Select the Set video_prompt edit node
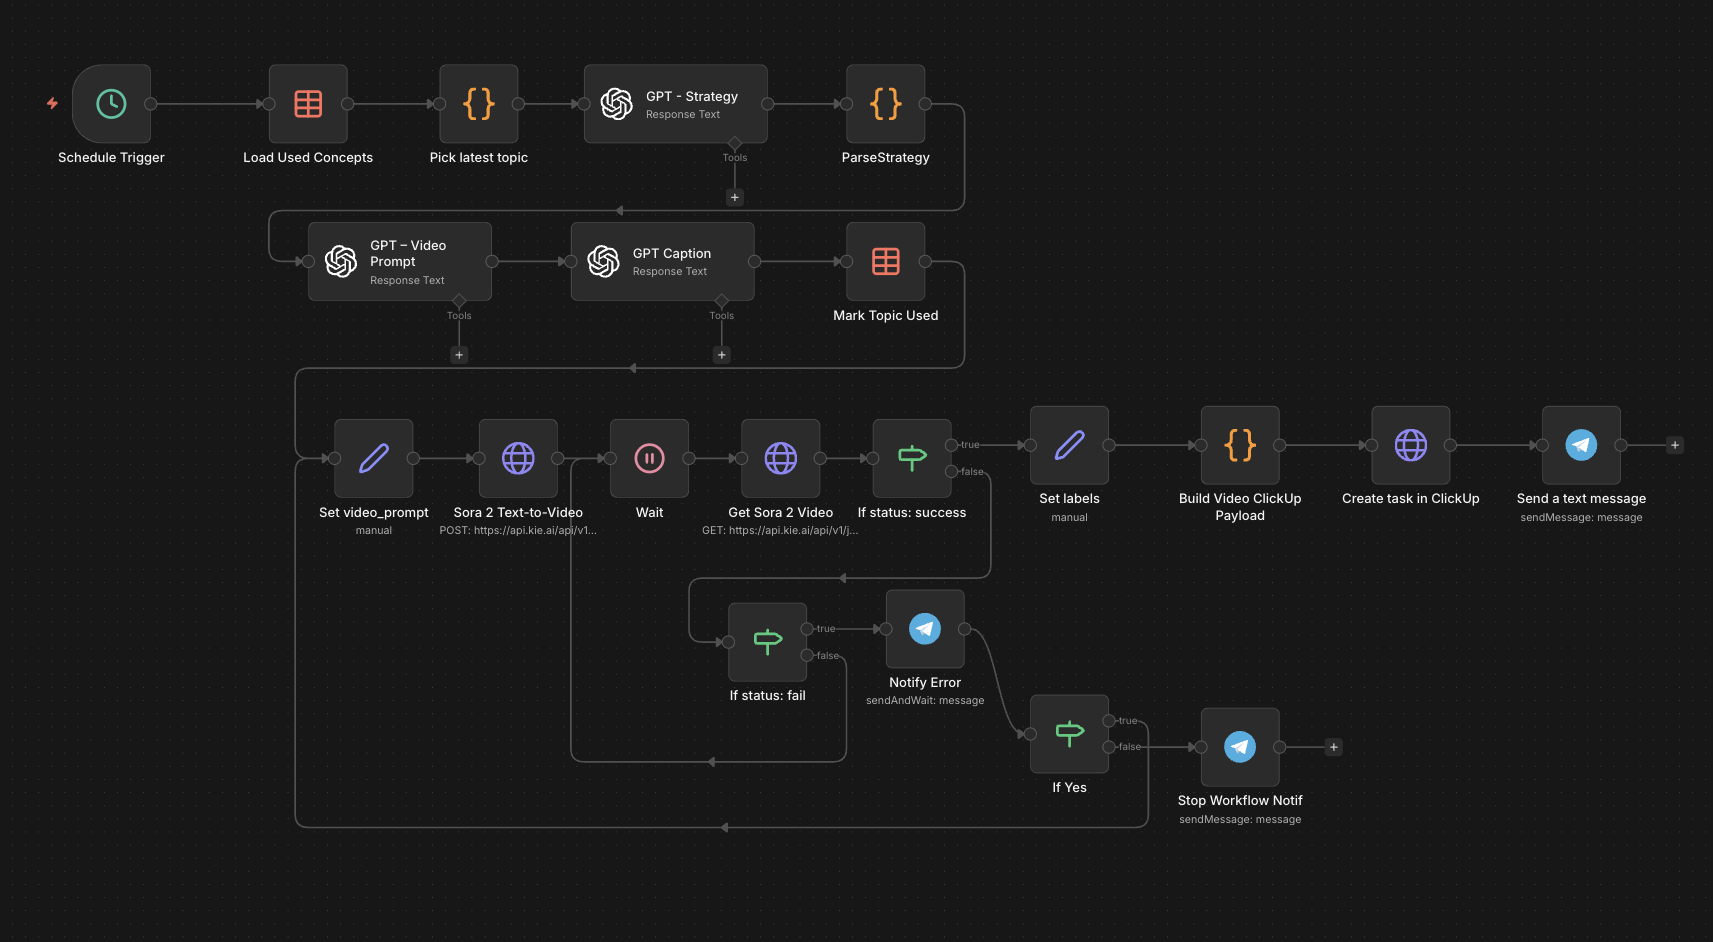The width and height of the screenshot is (1713, 942). [374, 458]
